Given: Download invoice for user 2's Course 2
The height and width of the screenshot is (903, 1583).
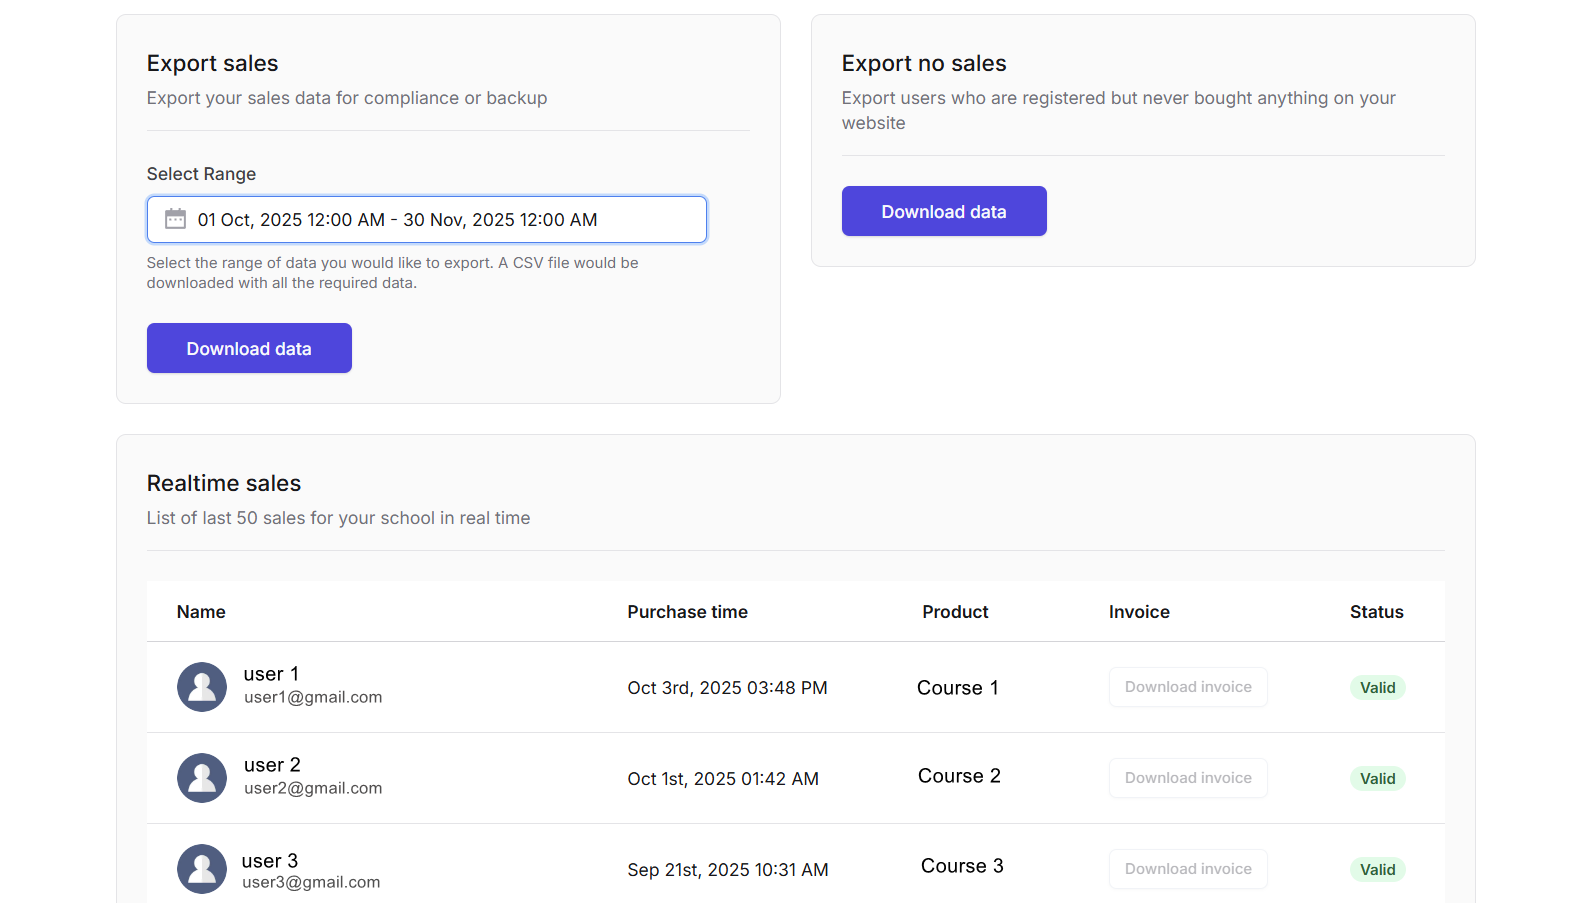Looking at the screenshot, I should tap(1188, 778).
